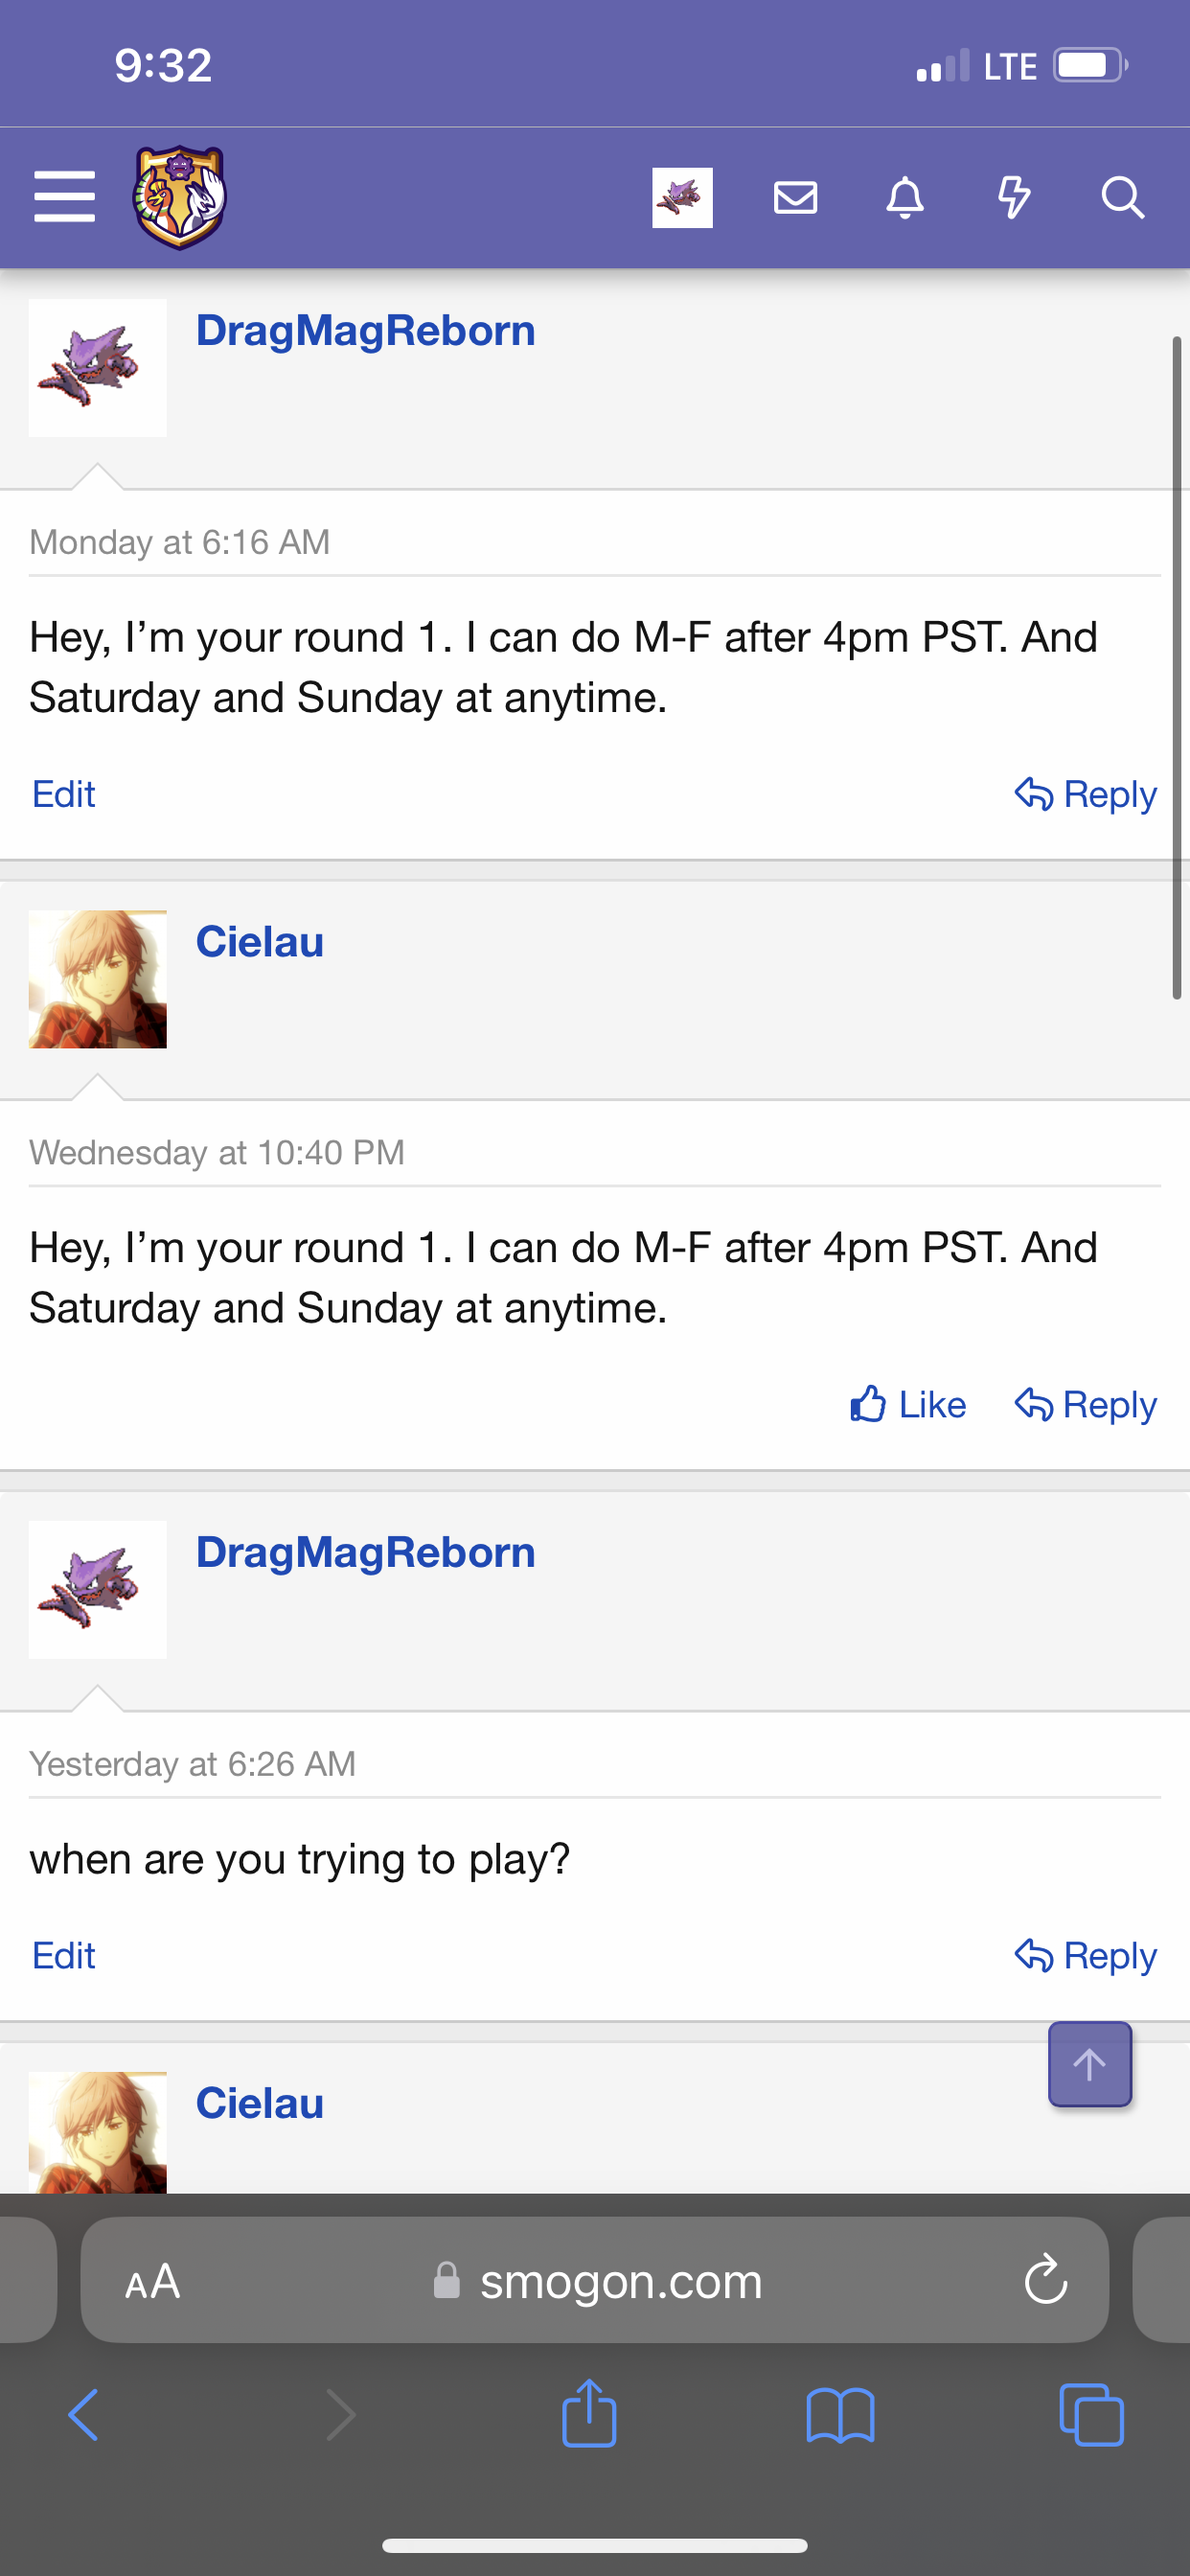1190x2576 pixels.
Task: Open the inbox envelope icon
Action: pos(796,197)
